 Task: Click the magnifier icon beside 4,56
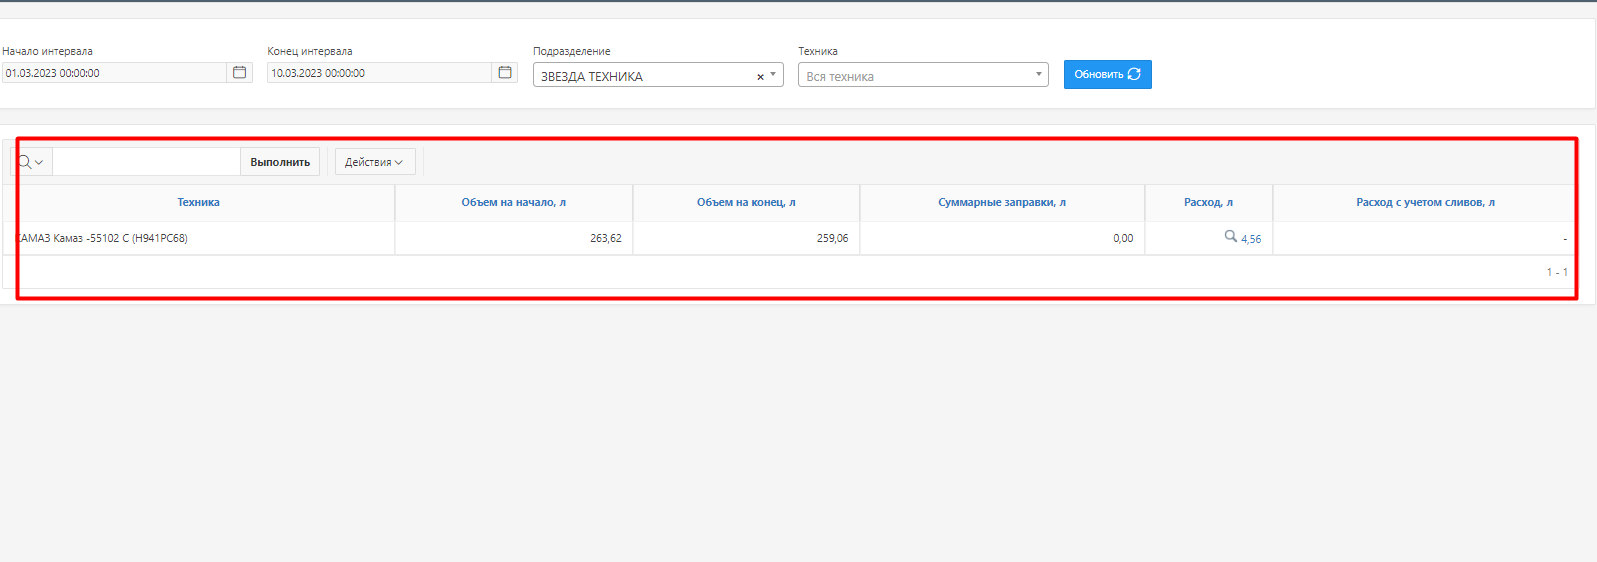[1230, 237]
